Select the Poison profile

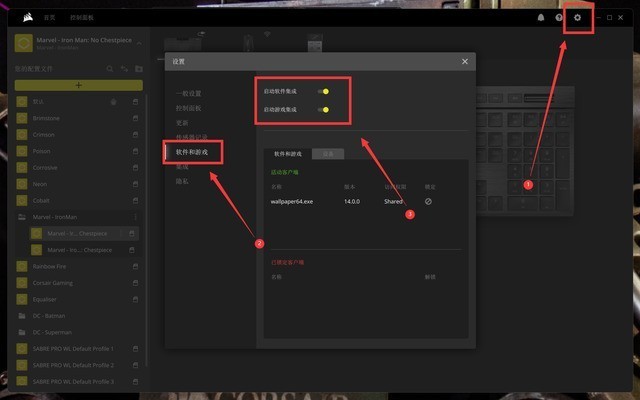click(x=42, y=151)
